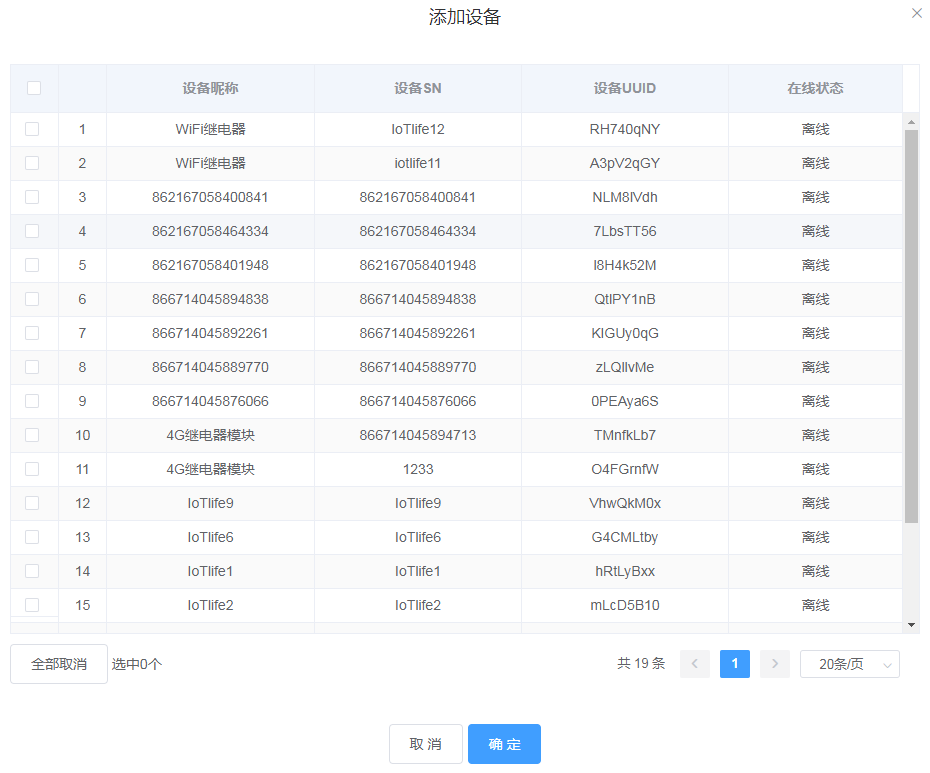
Task: Click the 全部取消 button
Action: pos(59,664)
